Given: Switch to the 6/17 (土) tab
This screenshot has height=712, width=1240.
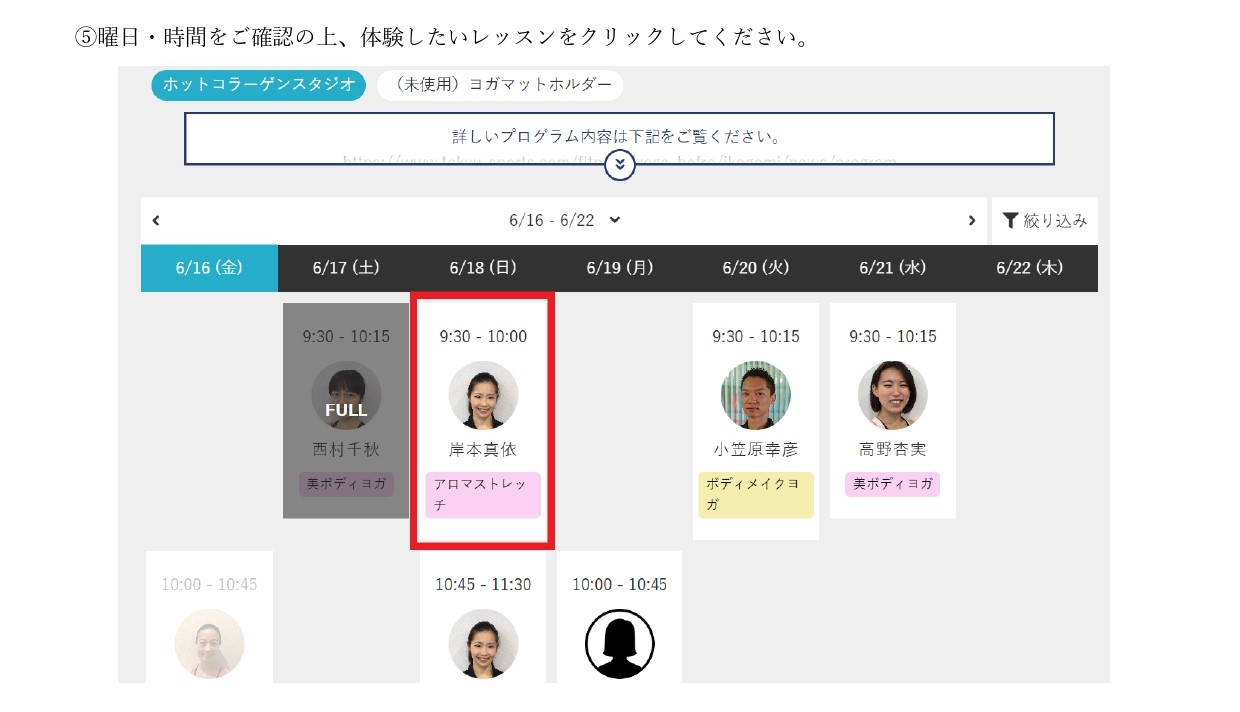Looking at the screenshot, I should [x=346, y=268].
